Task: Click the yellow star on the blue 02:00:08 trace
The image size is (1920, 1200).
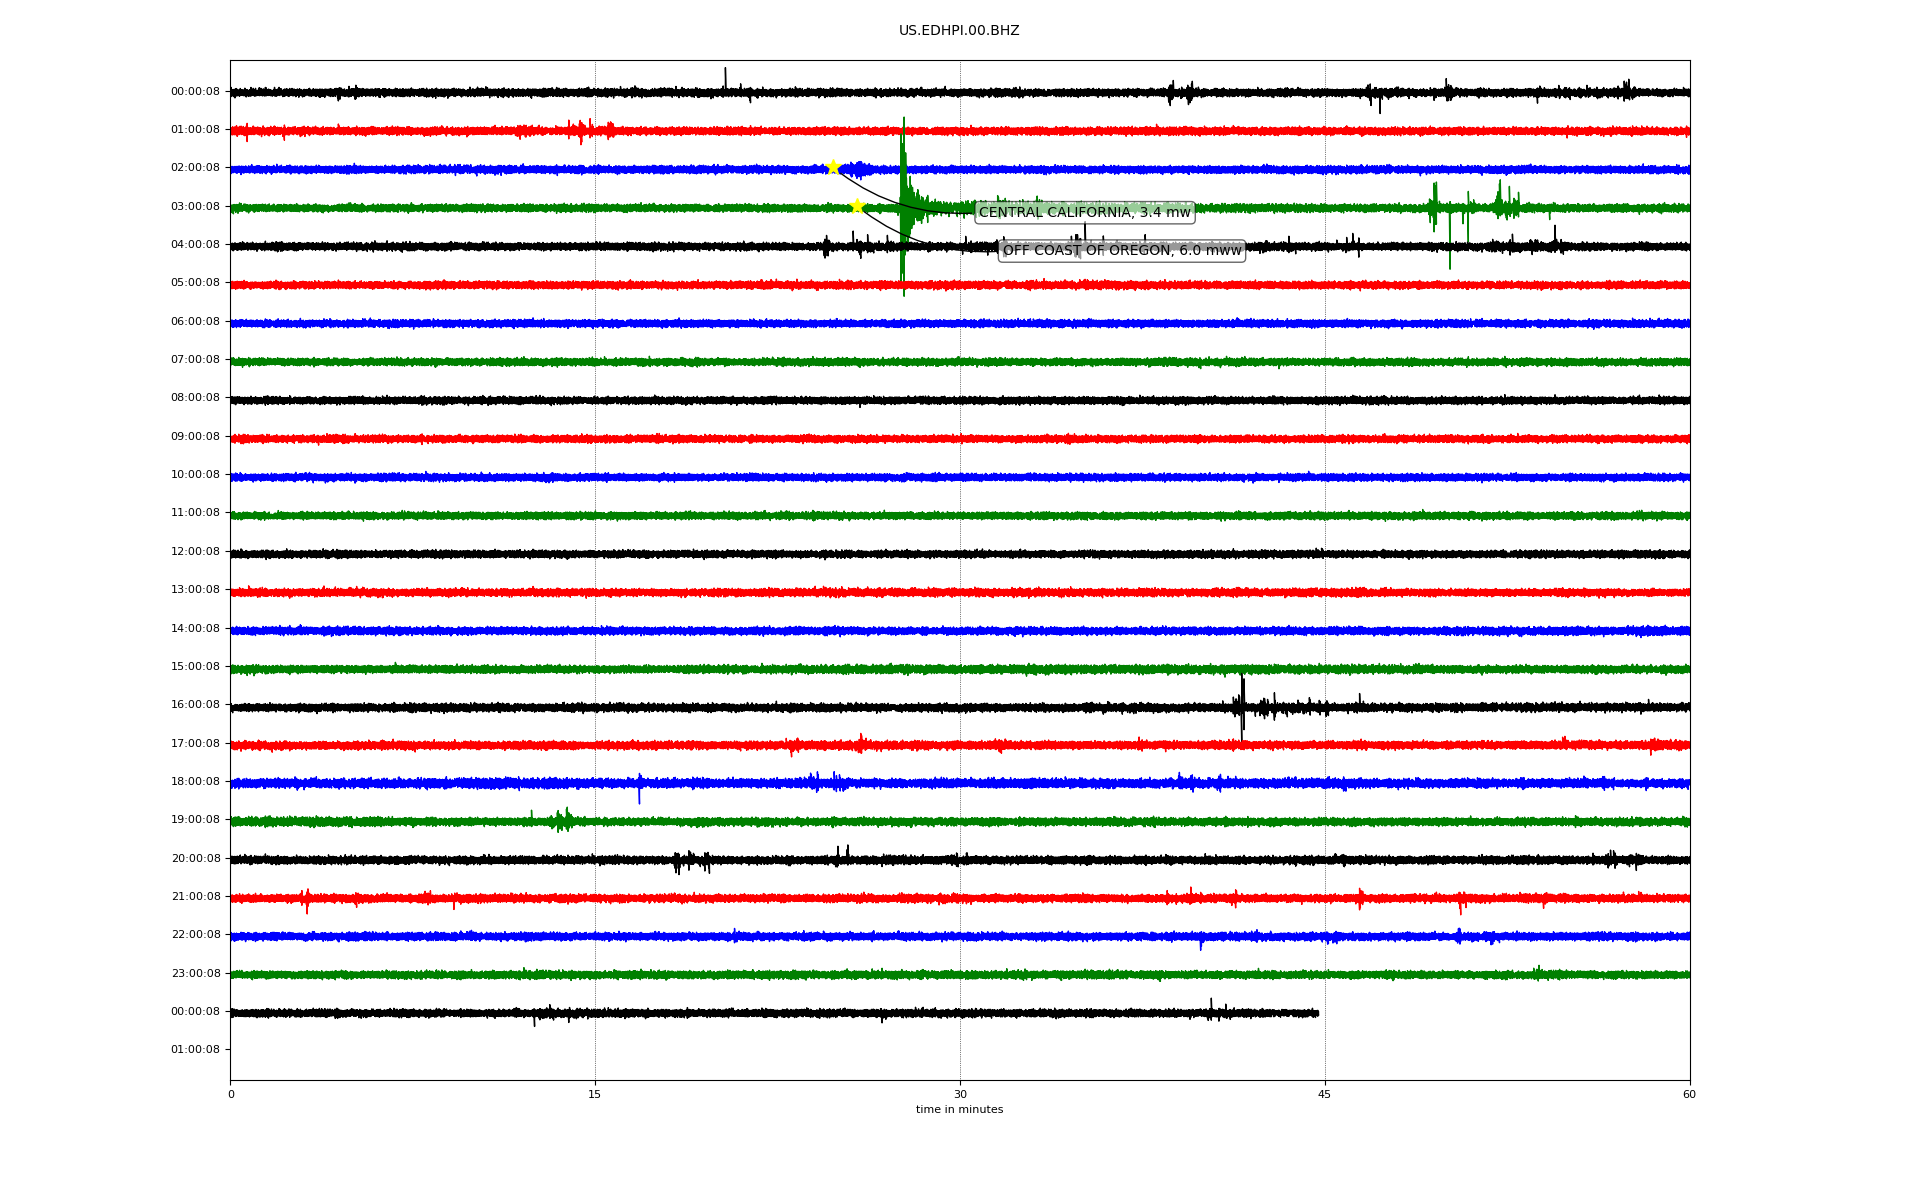Action: coord(833,167)
